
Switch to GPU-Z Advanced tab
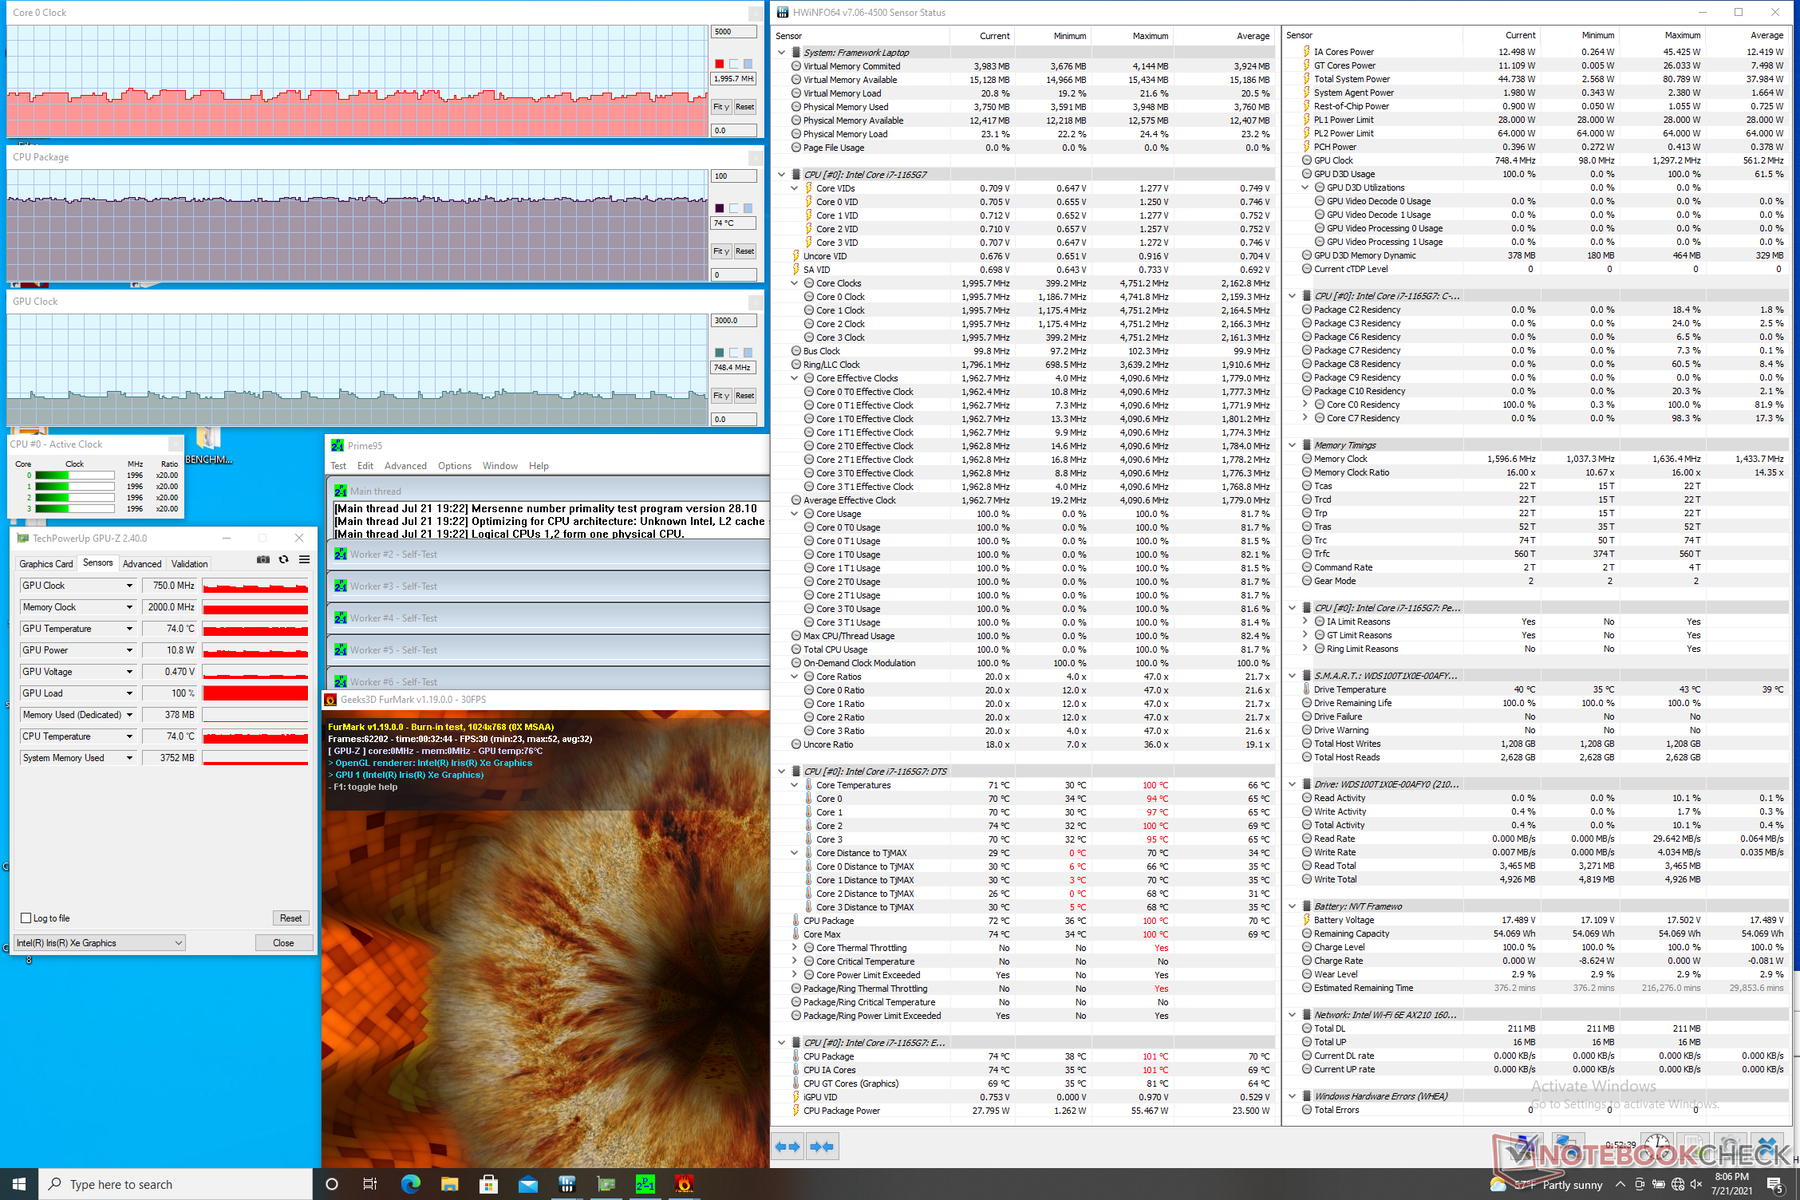(x=142, y=564)
